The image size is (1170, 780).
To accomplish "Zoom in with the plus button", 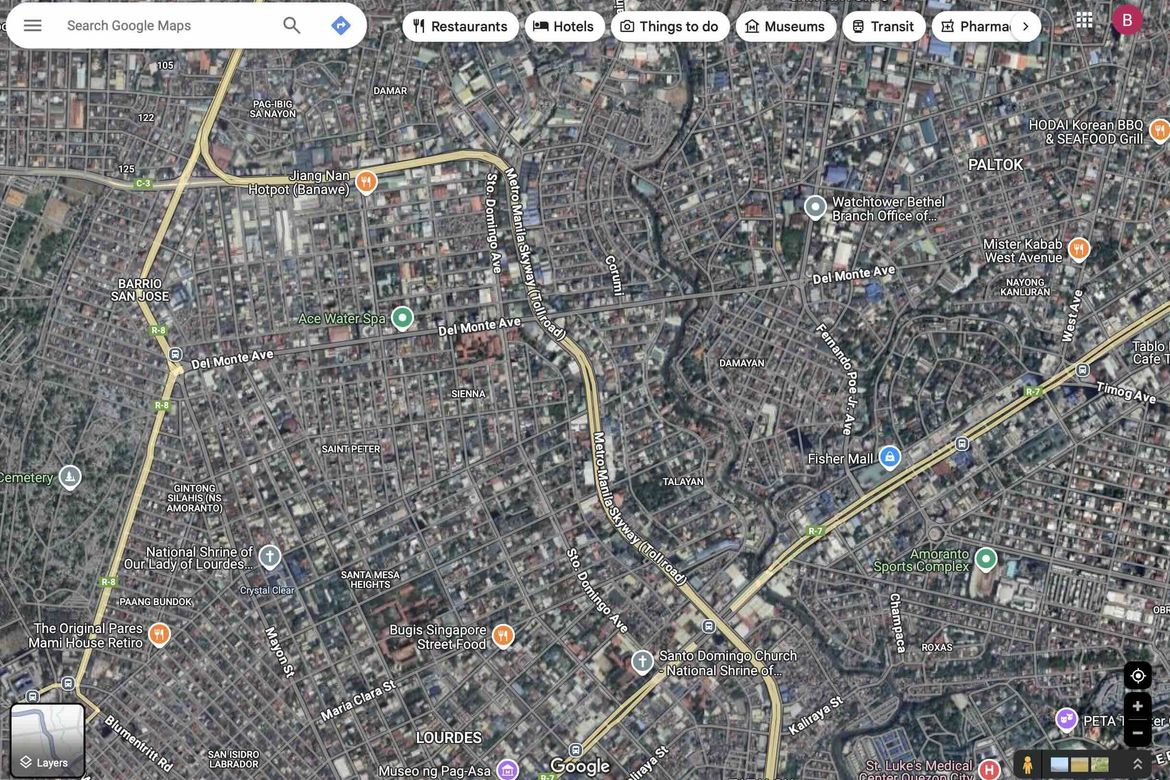I will (x=1137, y=706).
